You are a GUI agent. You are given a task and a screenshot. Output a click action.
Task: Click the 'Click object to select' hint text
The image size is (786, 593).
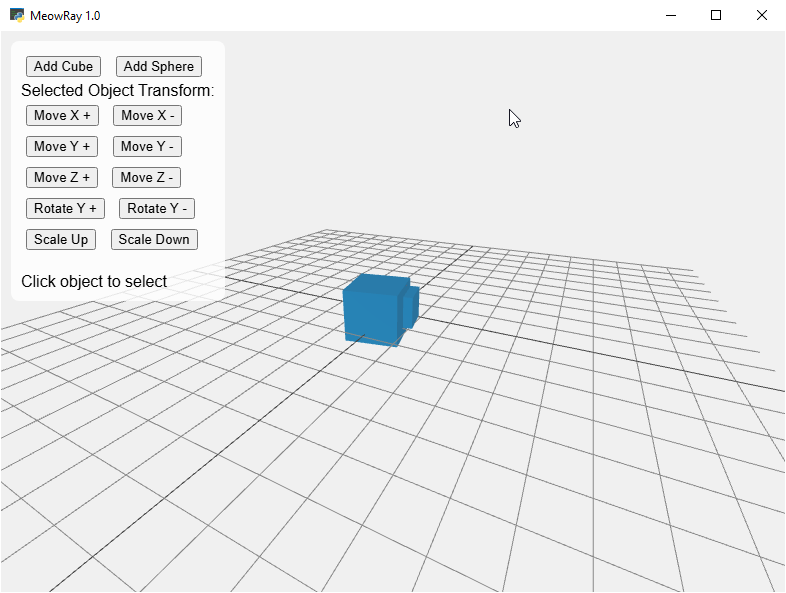point(94,281)
